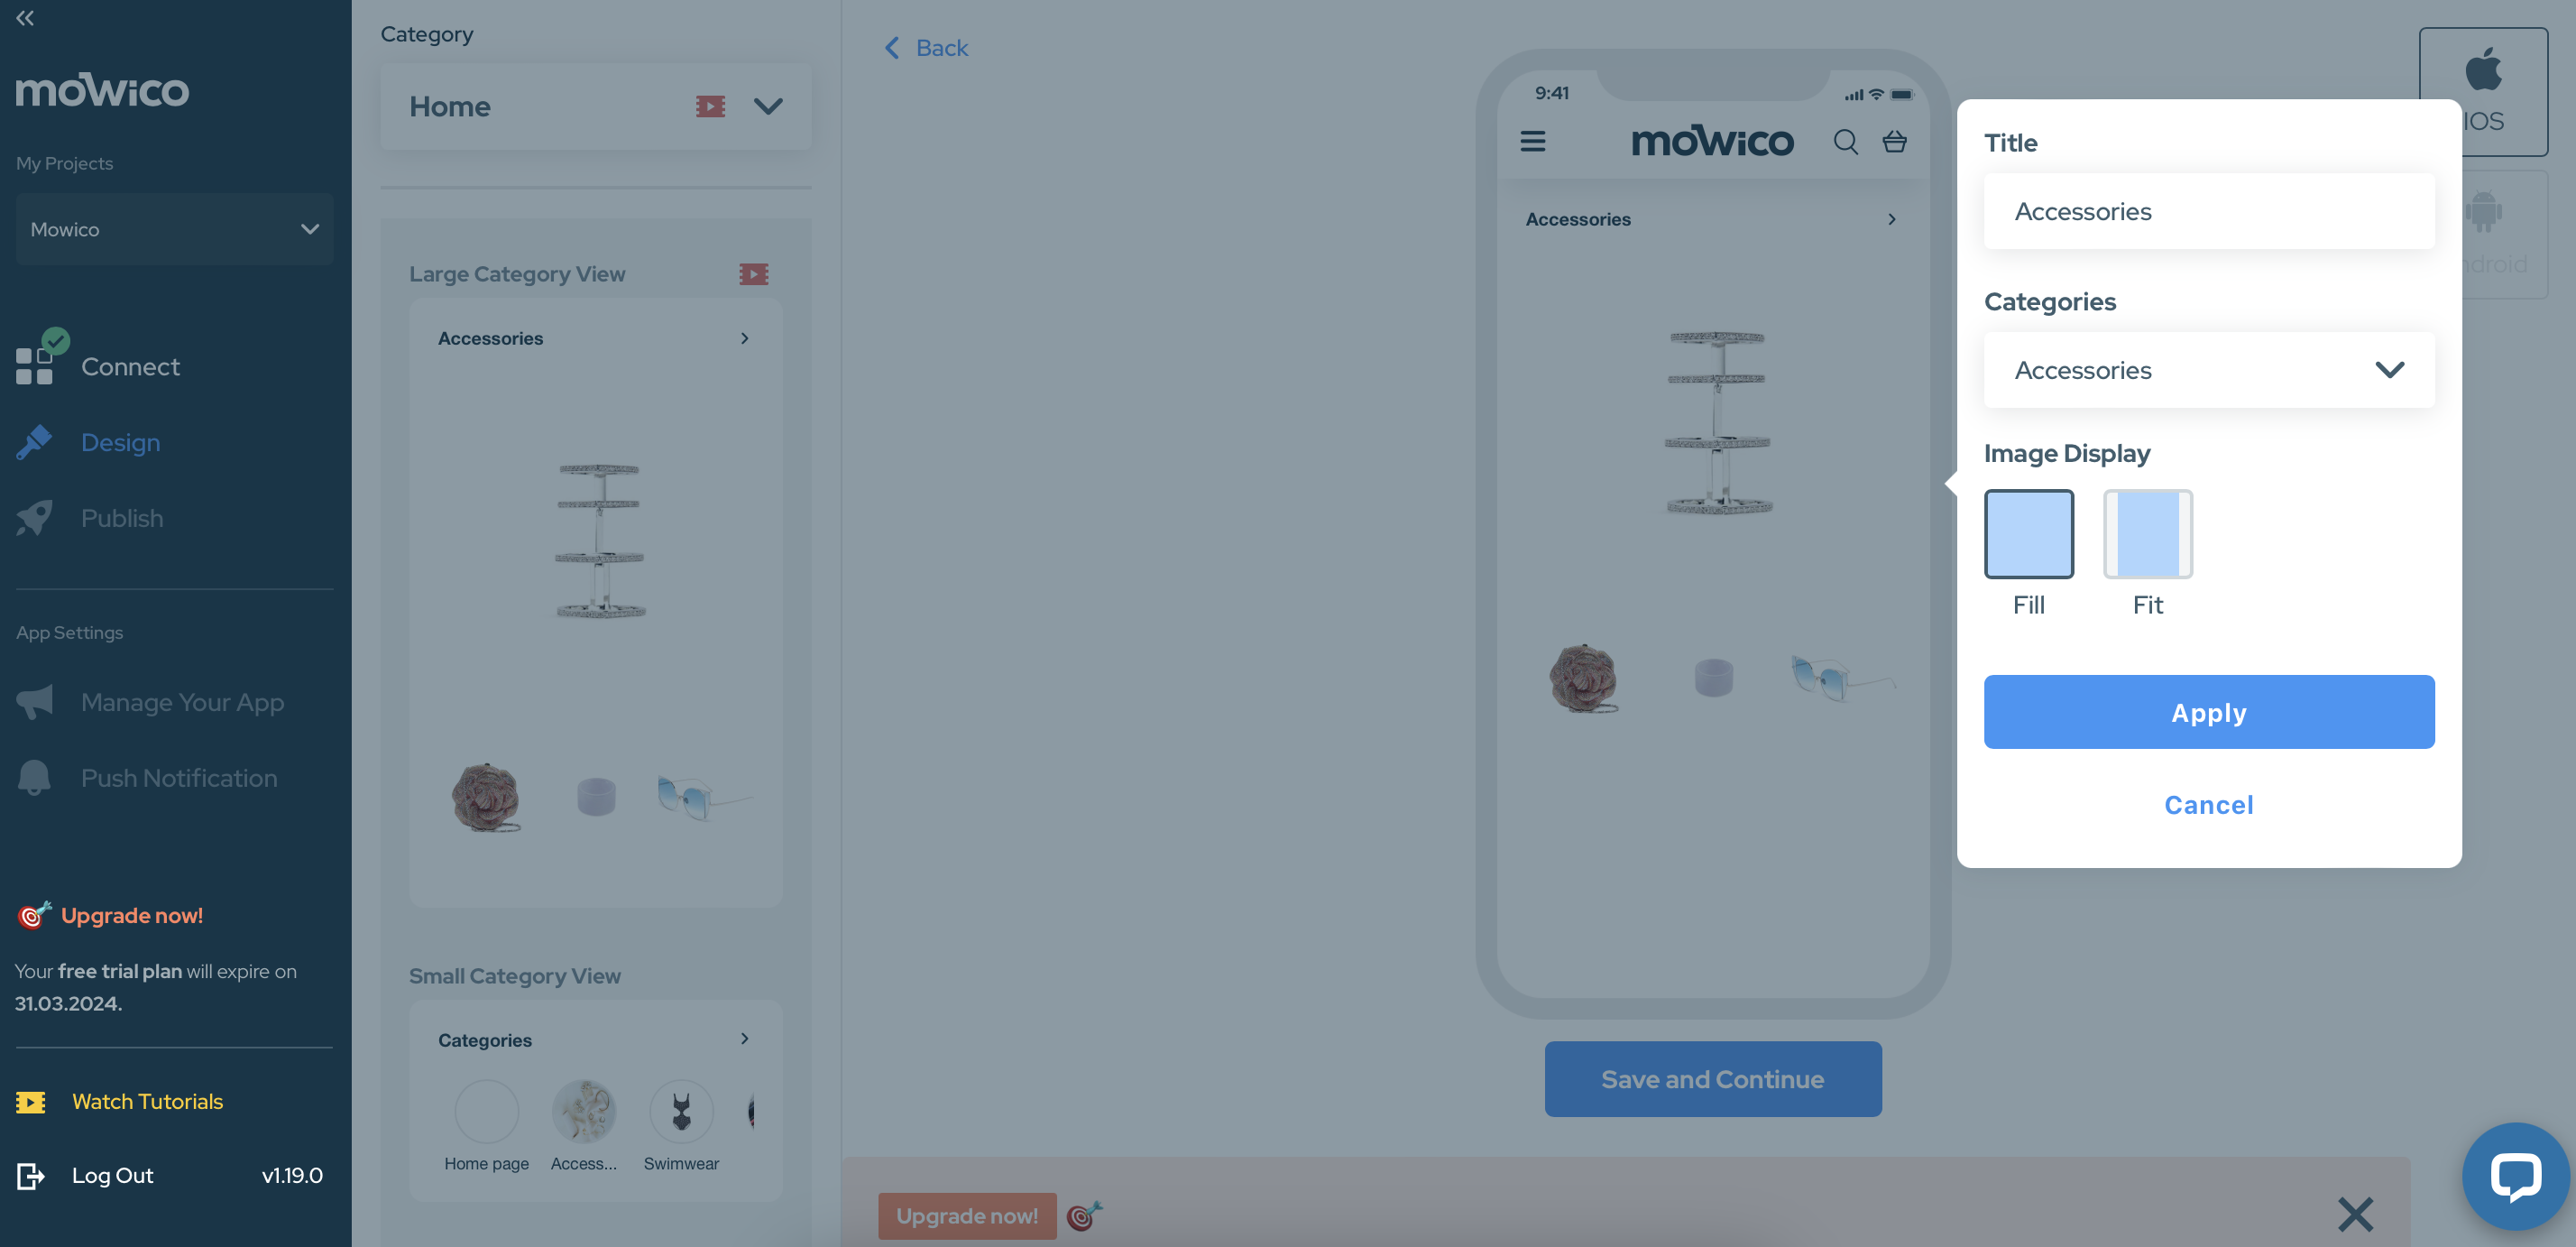Click Save and Continue button
This screenshot has height=1247, width=2576.
point(1714,1077)
